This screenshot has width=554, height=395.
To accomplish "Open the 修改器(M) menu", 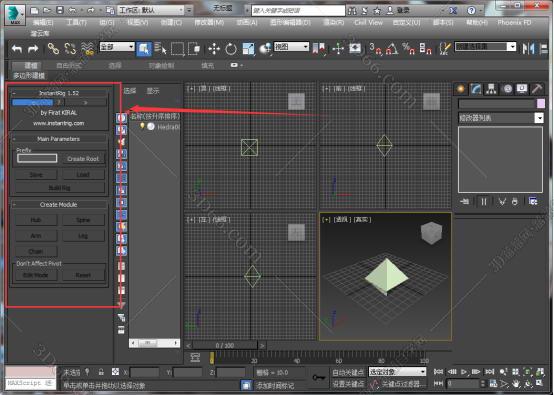I will click(x=209, y=23).
